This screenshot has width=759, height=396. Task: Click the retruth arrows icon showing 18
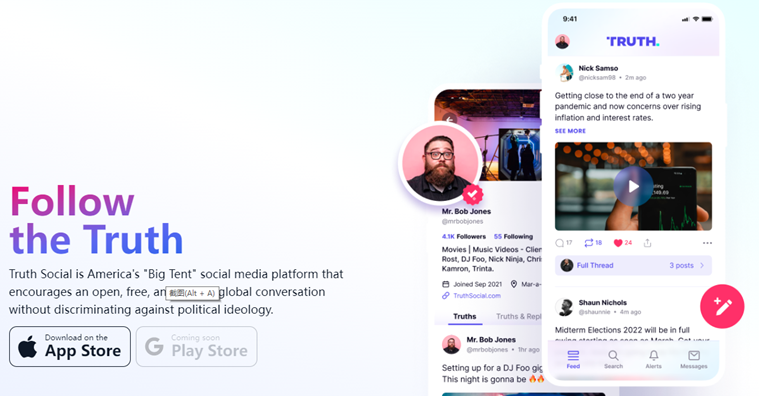point(589,243)
